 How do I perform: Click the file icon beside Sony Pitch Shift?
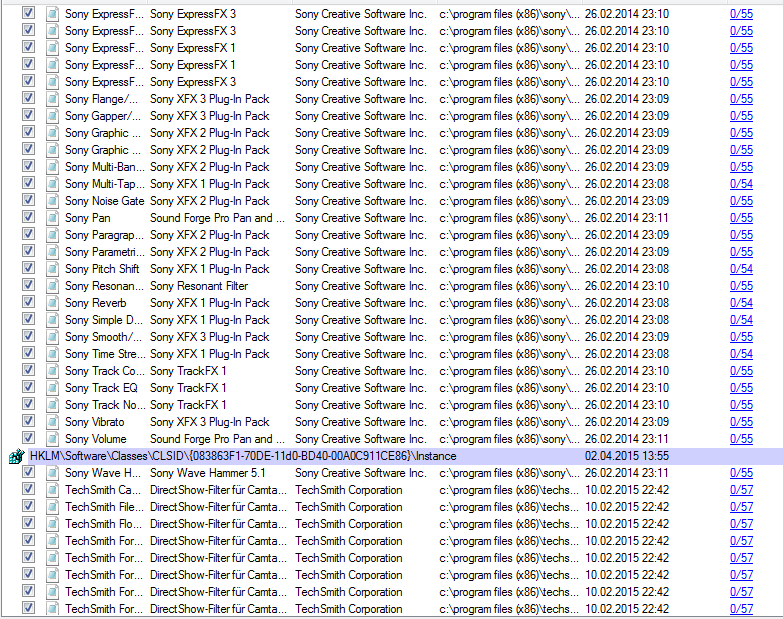pos(50,269)
